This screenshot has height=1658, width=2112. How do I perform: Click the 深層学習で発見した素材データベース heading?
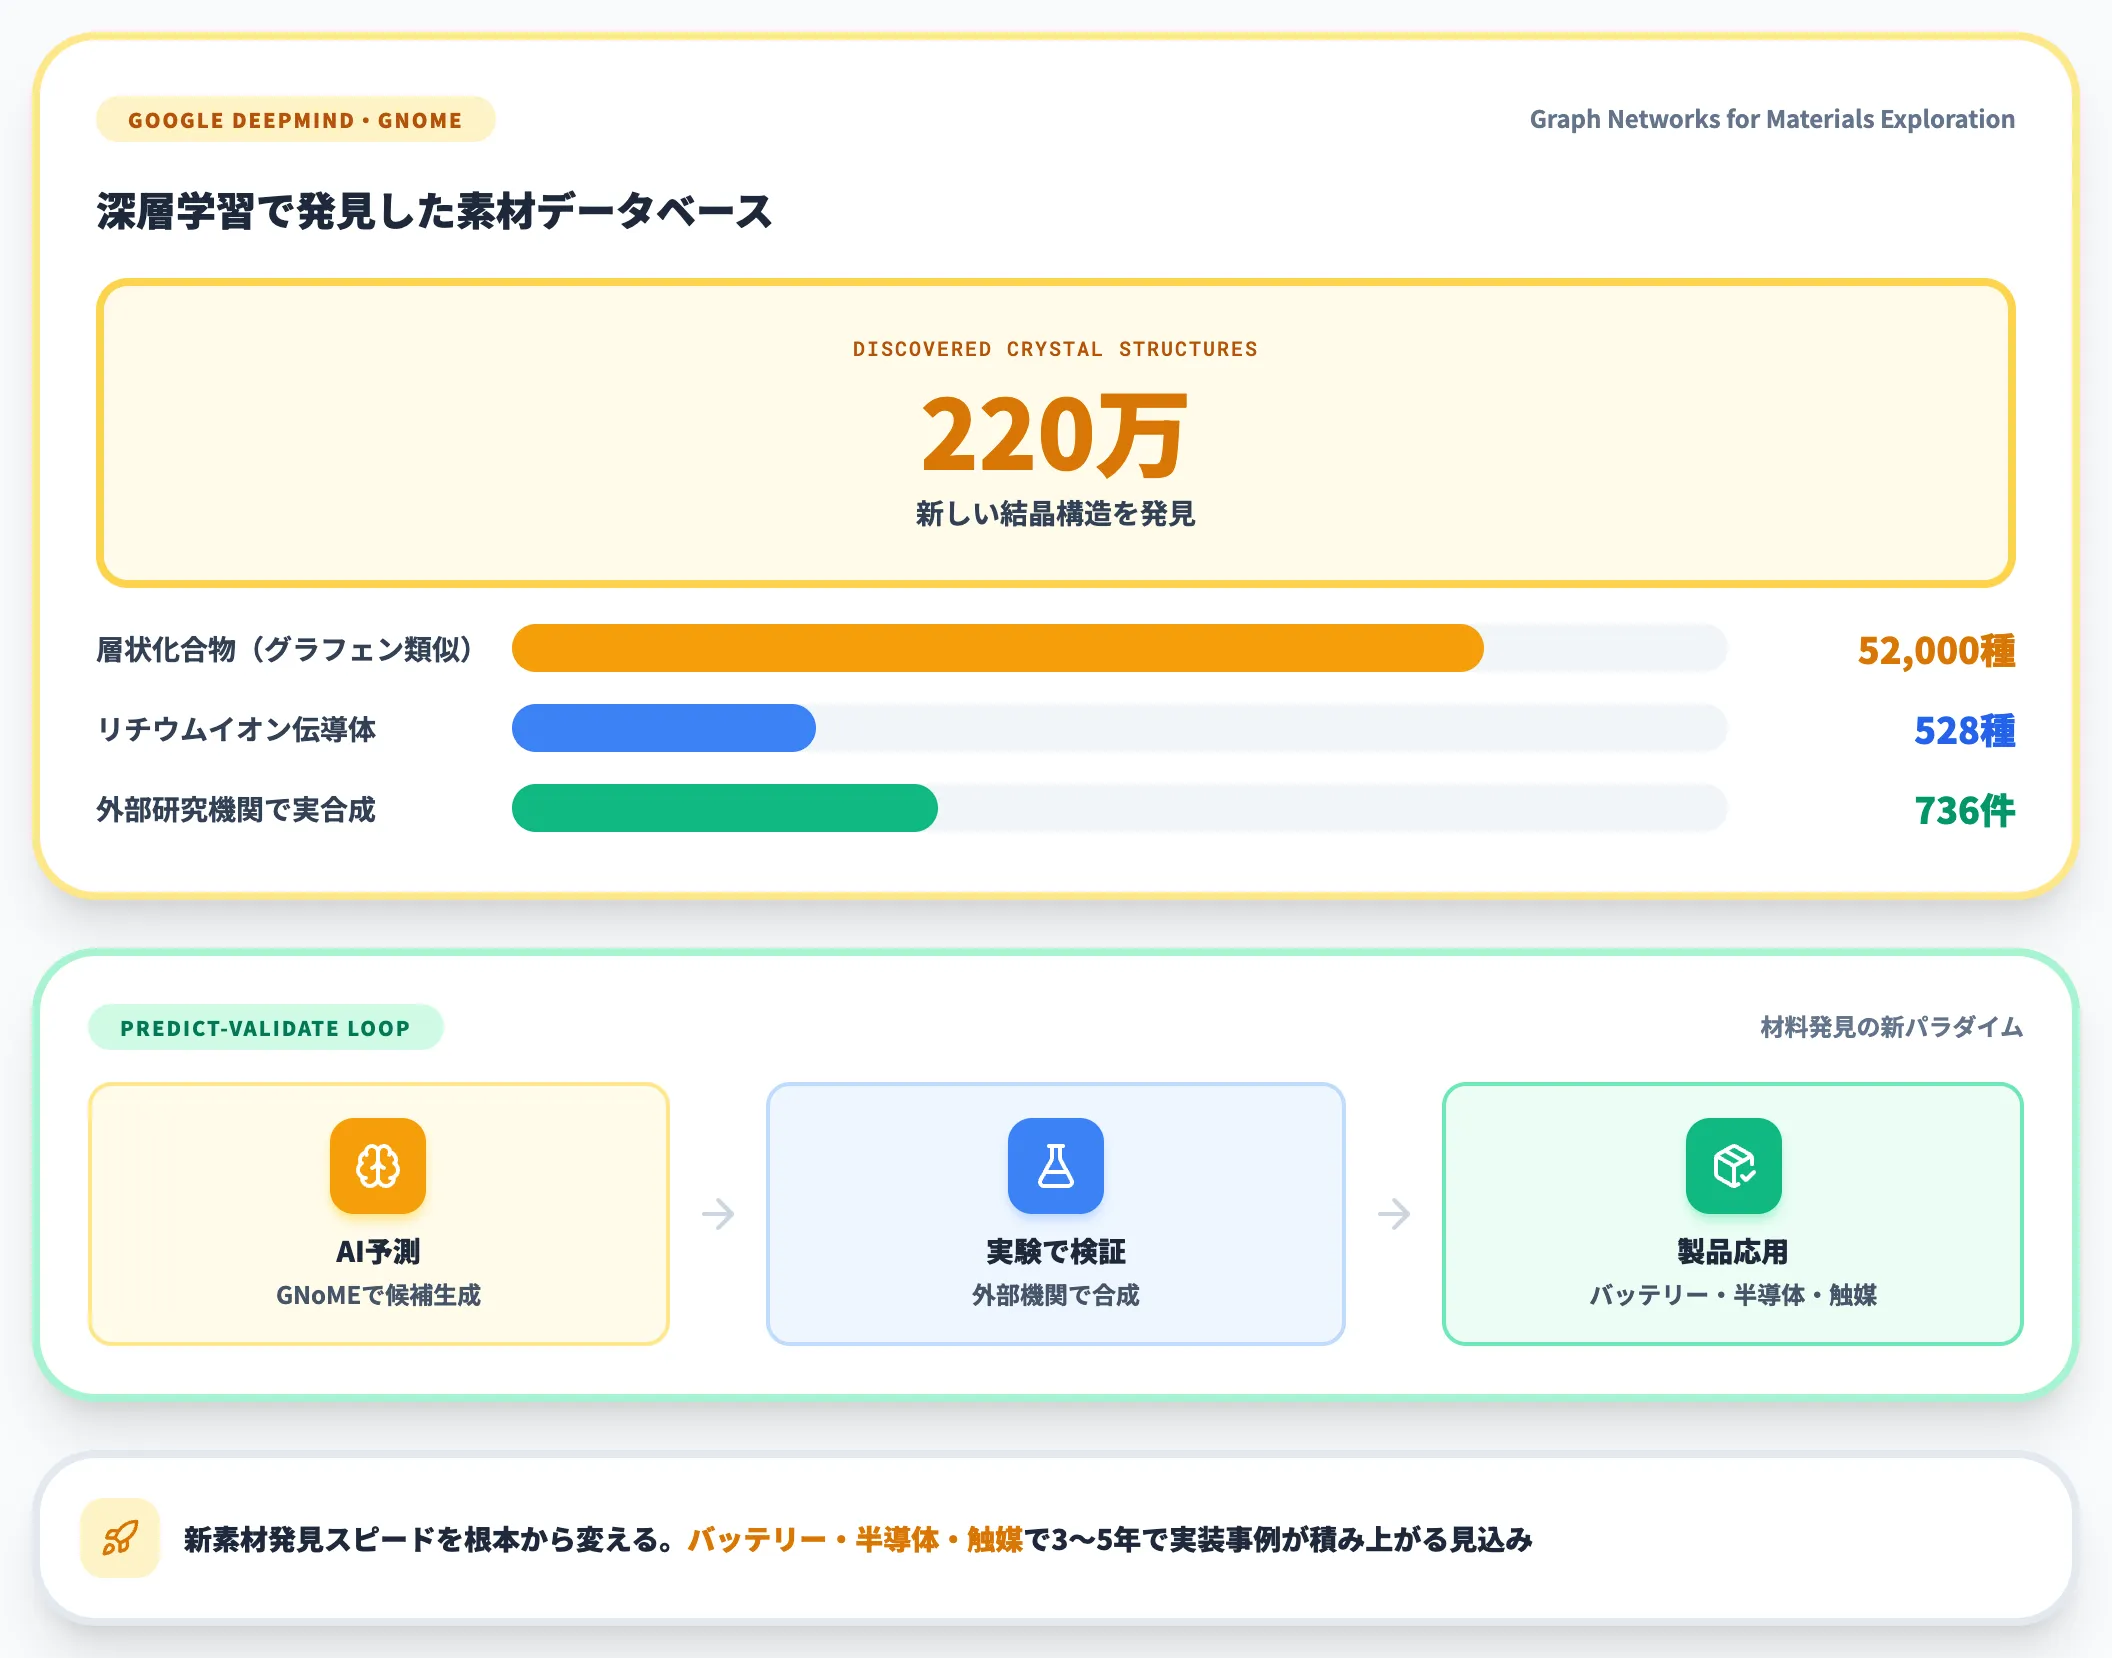point(434,211)
